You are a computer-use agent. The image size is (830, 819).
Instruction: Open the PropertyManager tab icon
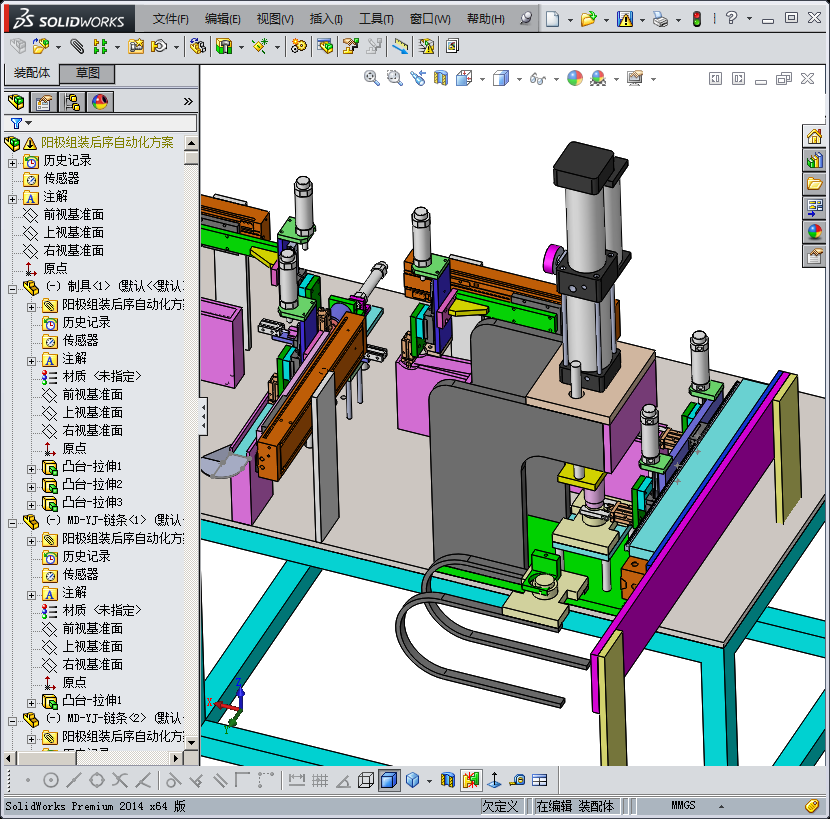tap(44, 101)
